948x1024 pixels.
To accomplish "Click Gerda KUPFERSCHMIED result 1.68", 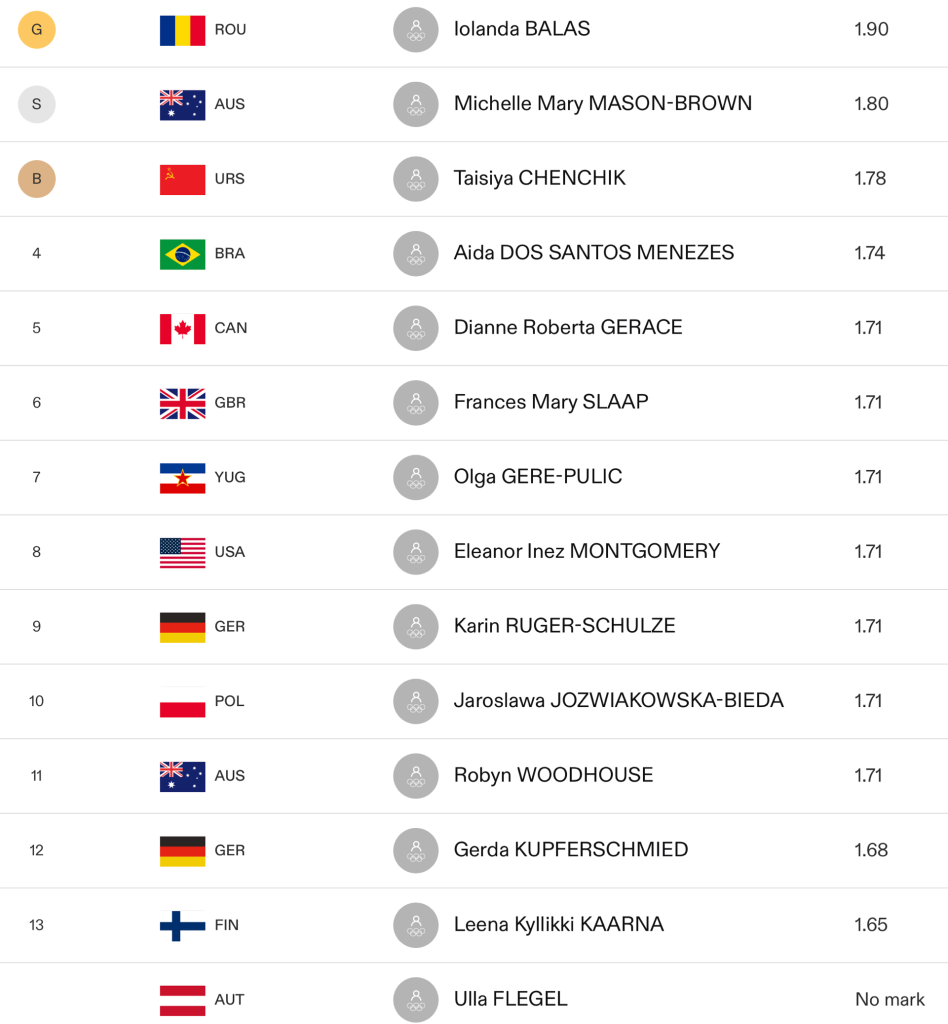I will 871,850.
